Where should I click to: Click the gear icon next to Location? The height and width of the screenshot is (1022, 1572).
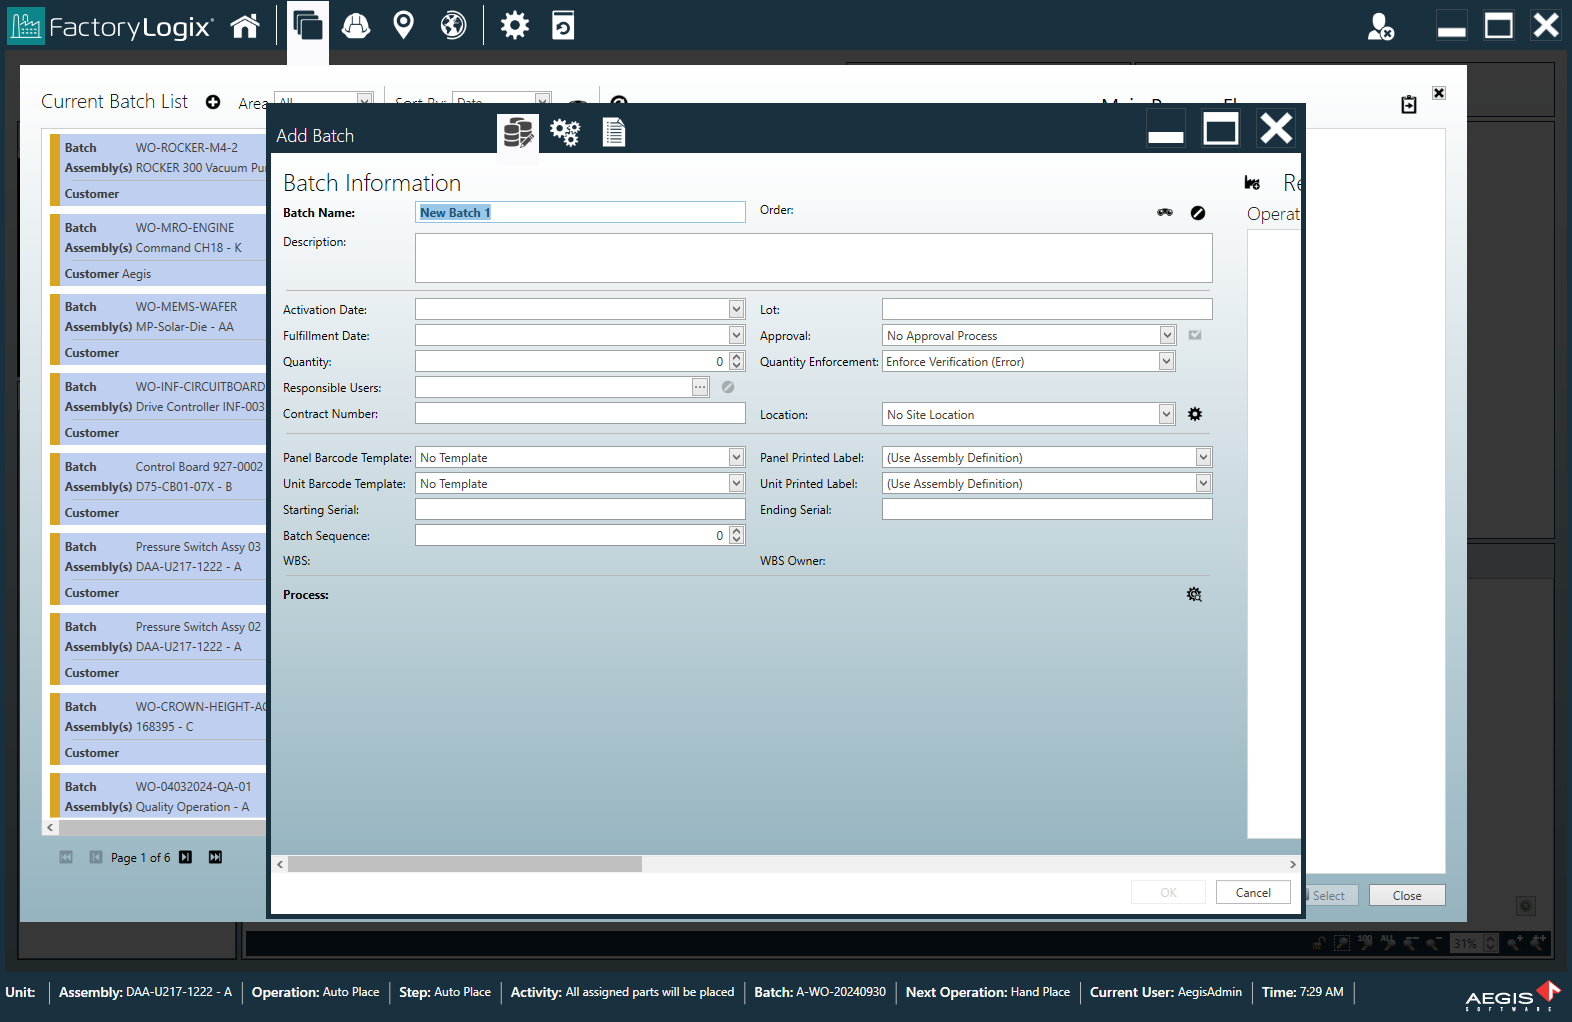[1194, 414]
